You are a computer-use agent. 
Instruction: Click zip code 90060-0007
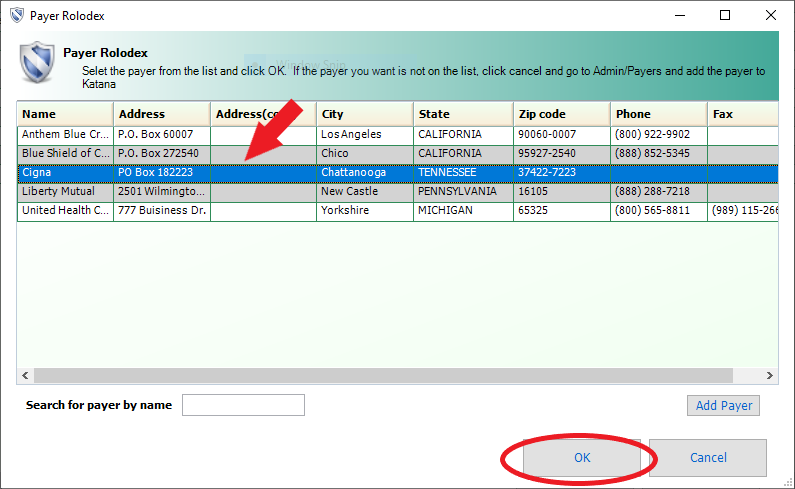(562, 134)
